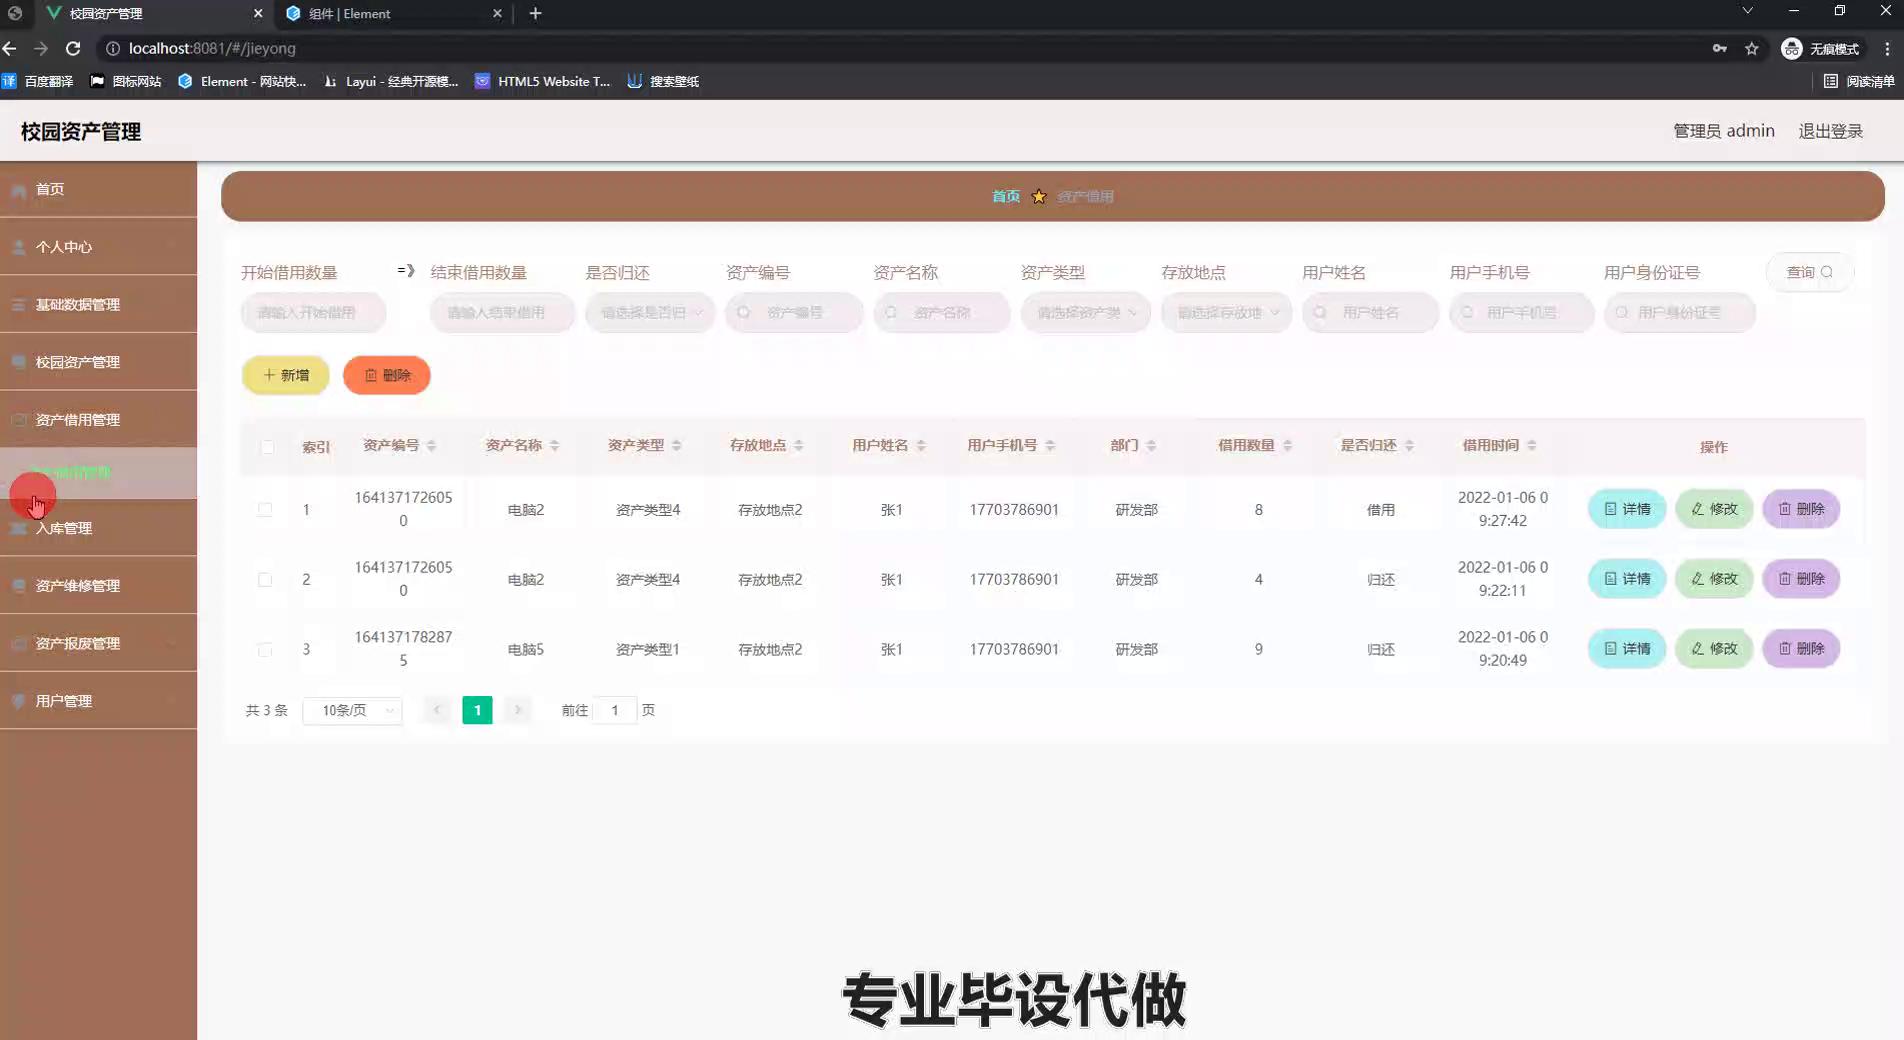Check the checkbox for row 1
Screen dimensions: 1904x1040
pyautogui.click(x=265, y=510)
